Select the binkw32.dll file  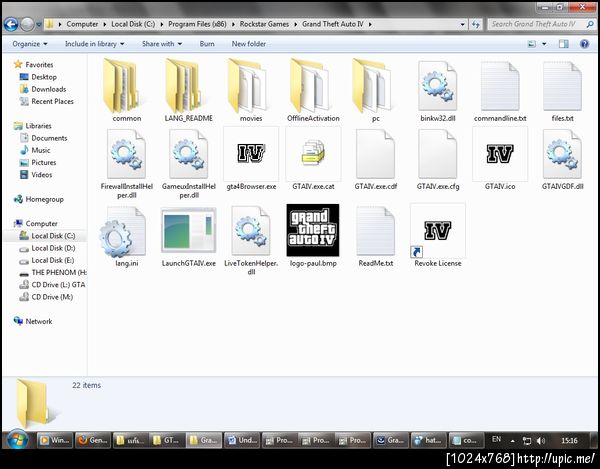[x=438, y=91]
